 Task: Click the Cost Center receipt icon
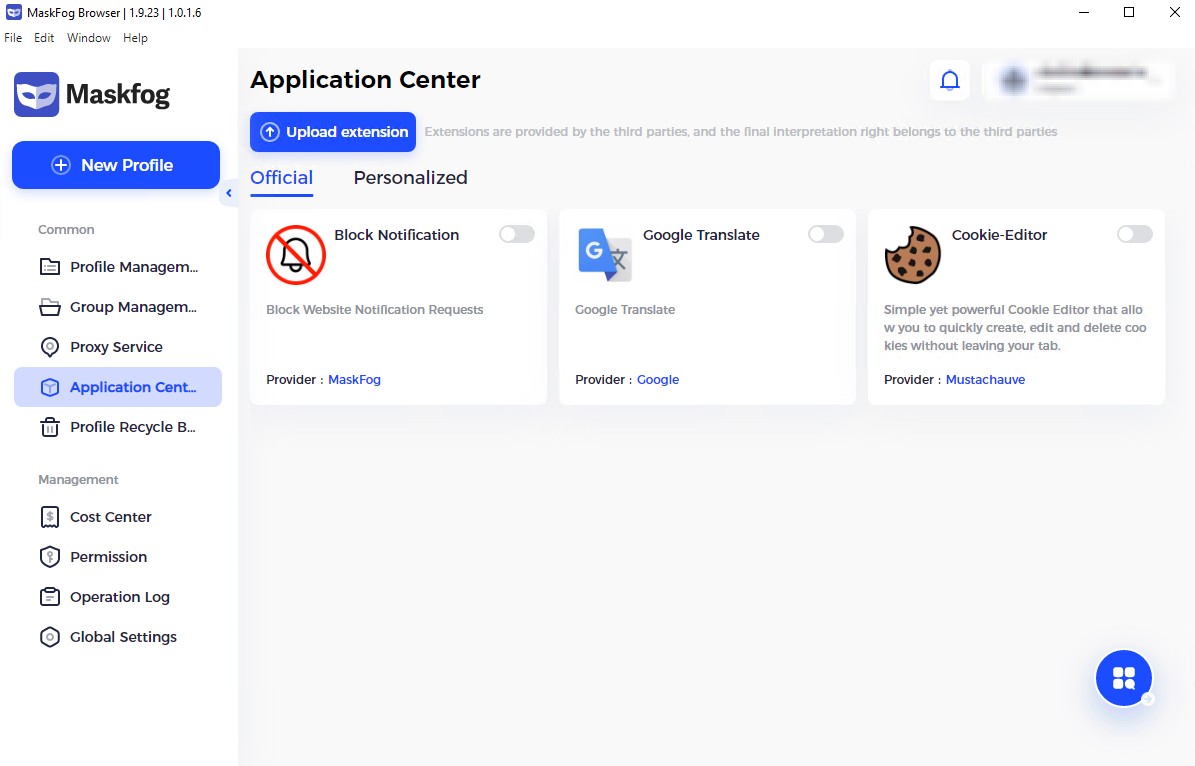(x=50, y=517)
